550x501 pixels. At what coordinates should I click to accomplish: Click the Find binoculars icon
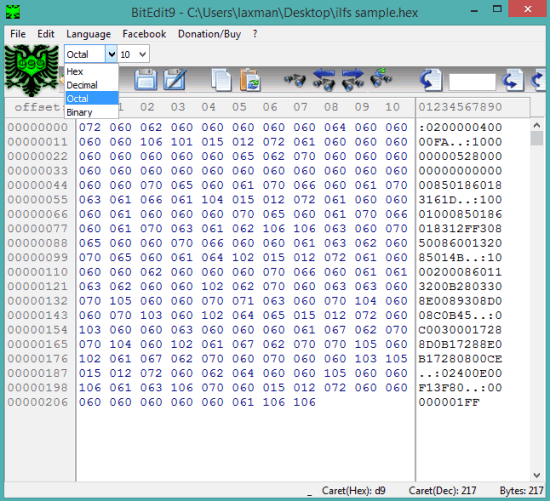(295, 80)
